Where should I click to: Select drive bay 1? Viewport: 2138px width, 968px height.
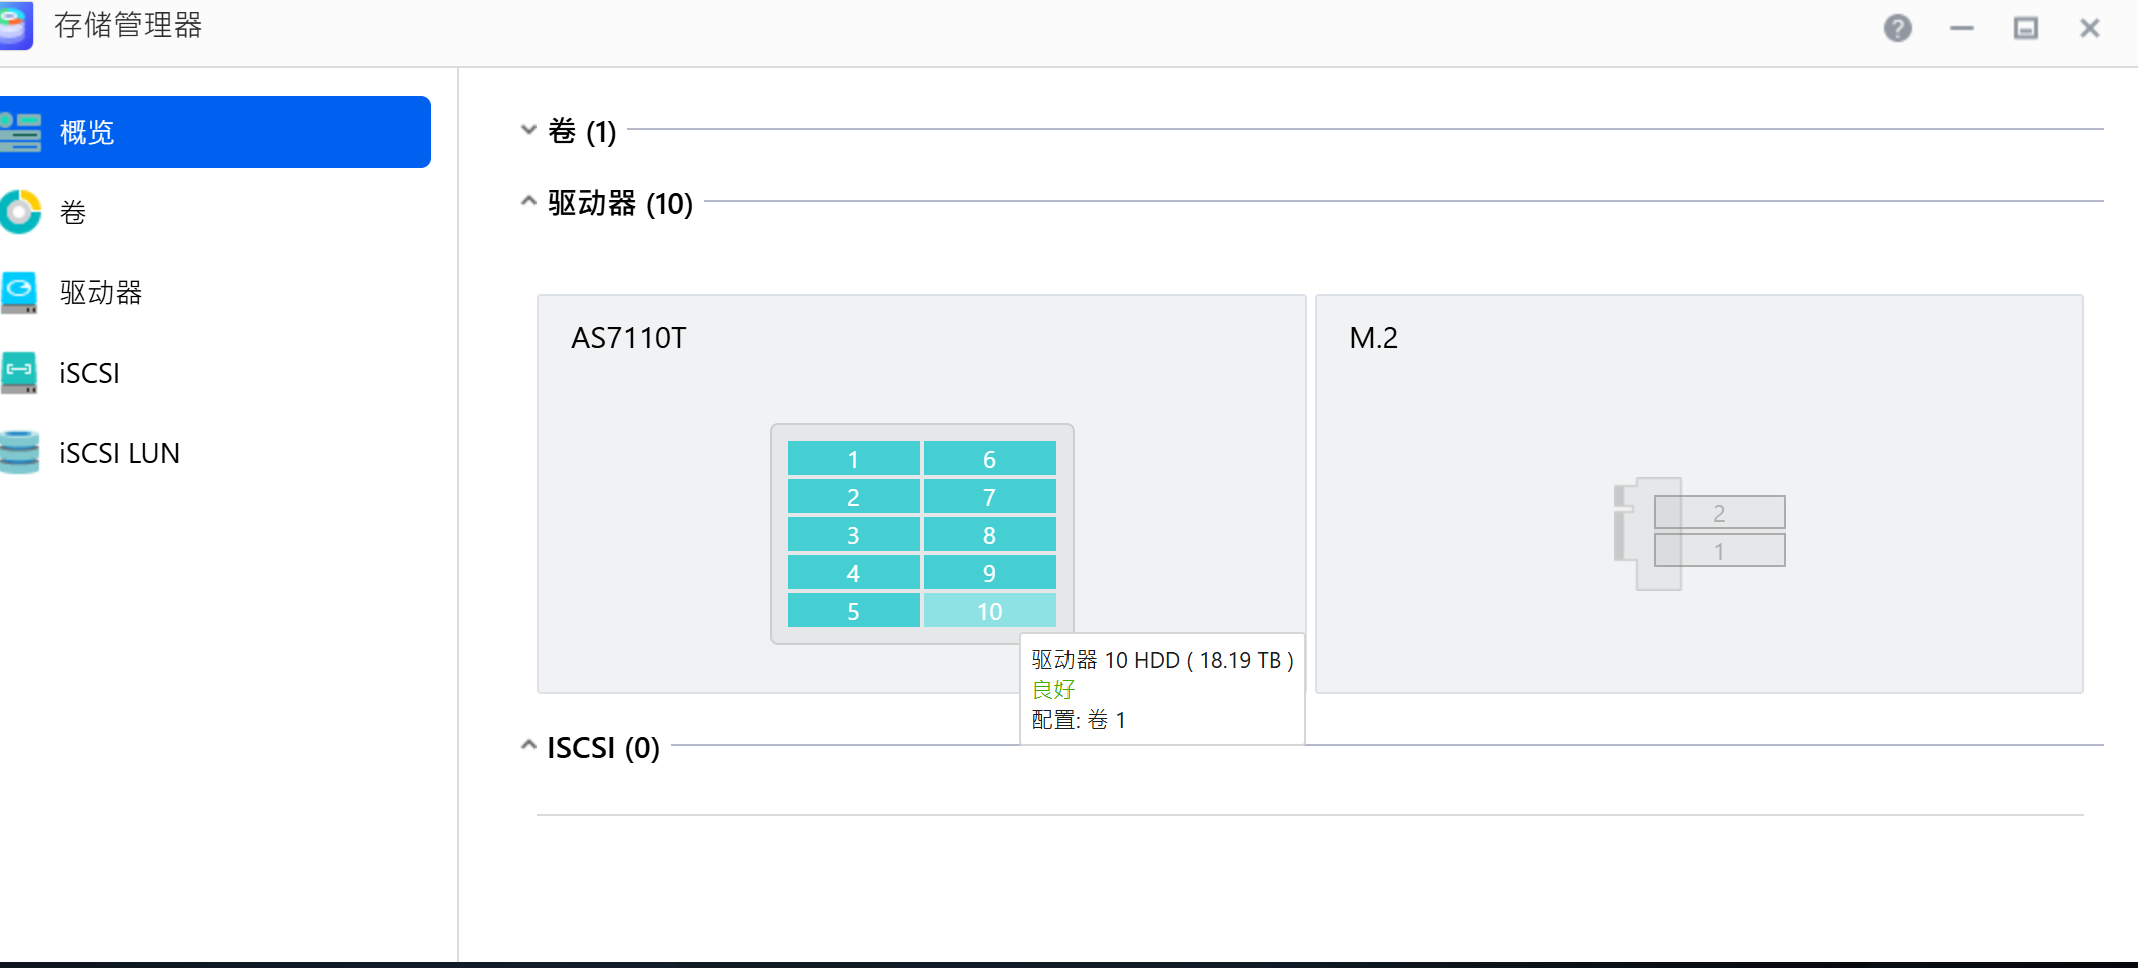tap(853, 459)
